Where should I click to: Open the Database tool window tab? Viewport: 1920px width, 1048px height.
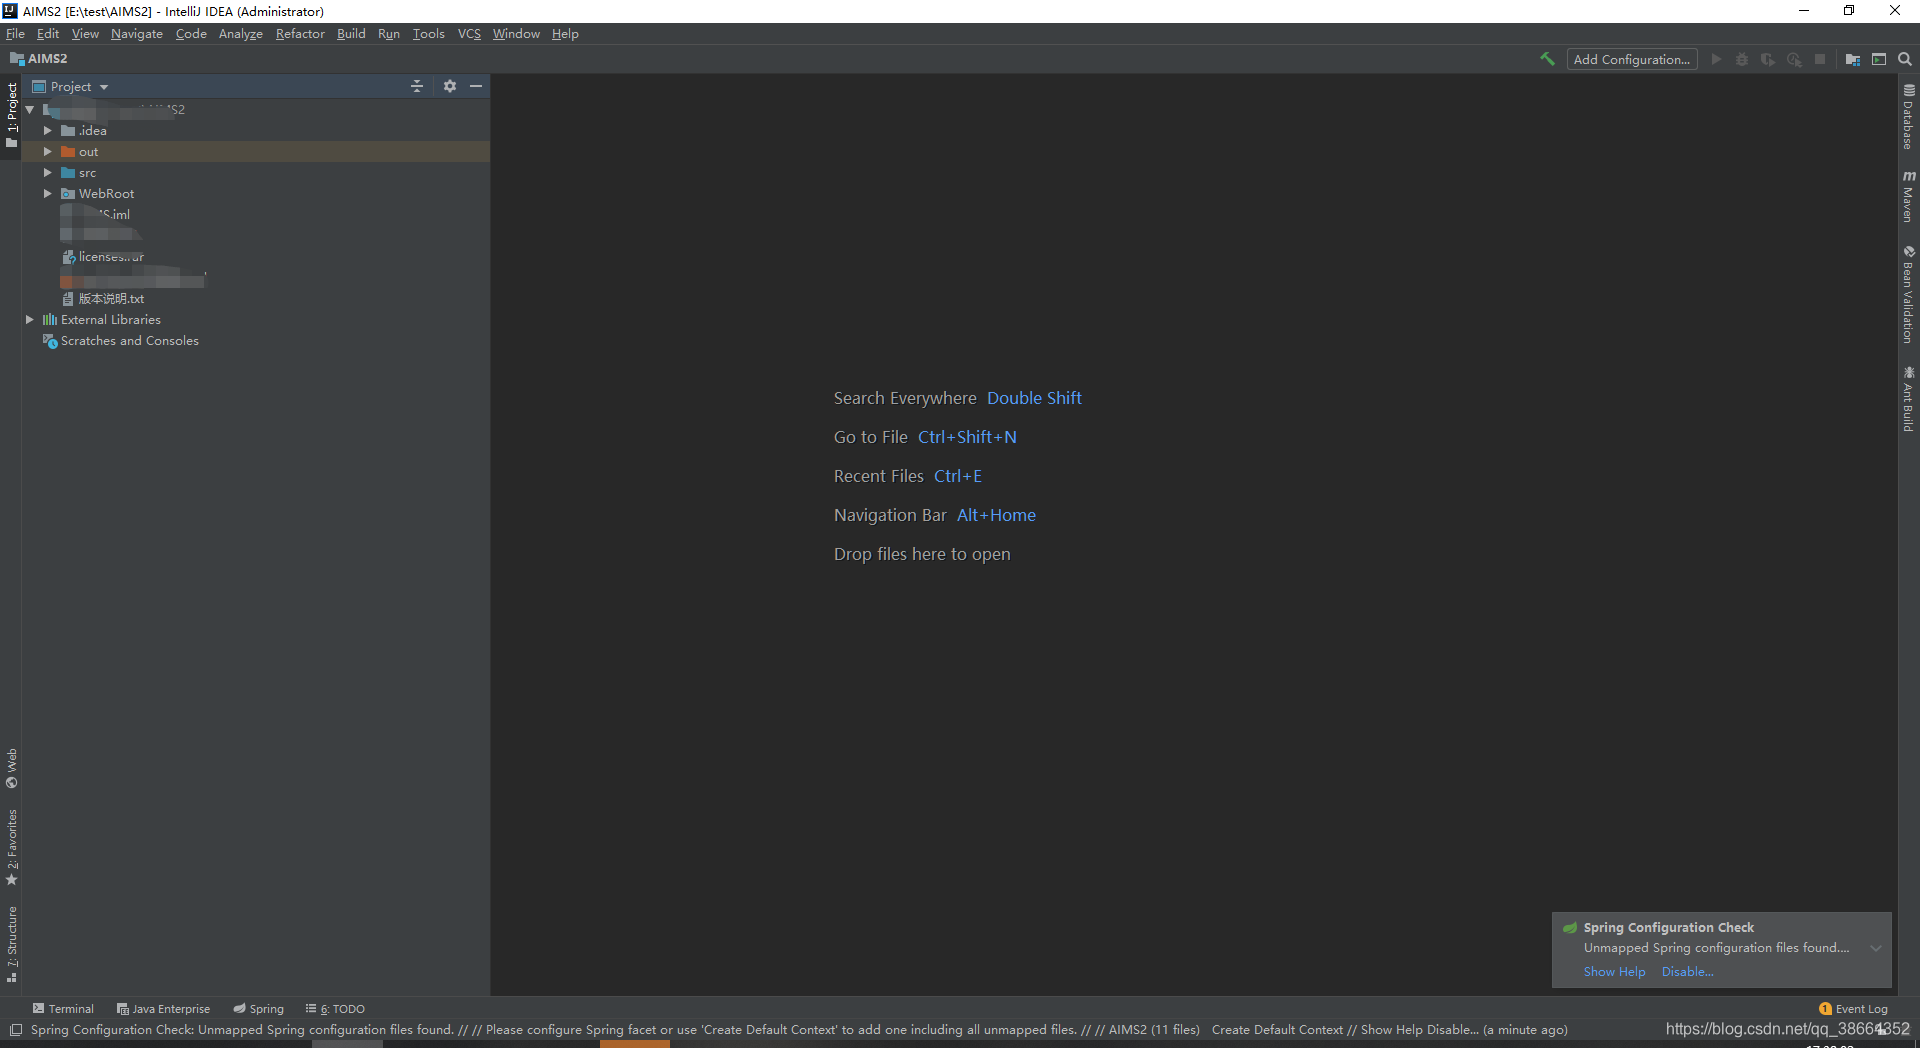1909,117
